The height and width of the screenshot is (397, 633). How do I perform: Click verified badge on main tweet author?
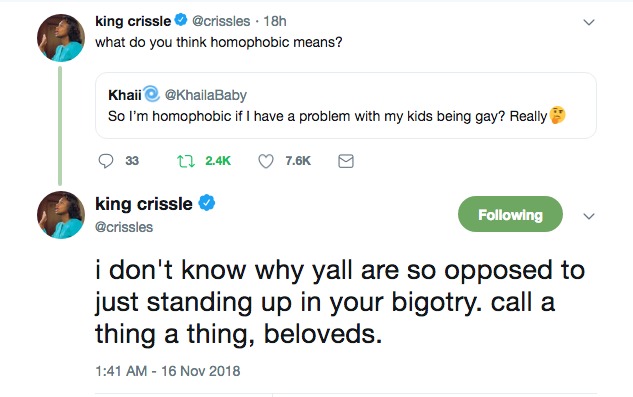point(206,203)
